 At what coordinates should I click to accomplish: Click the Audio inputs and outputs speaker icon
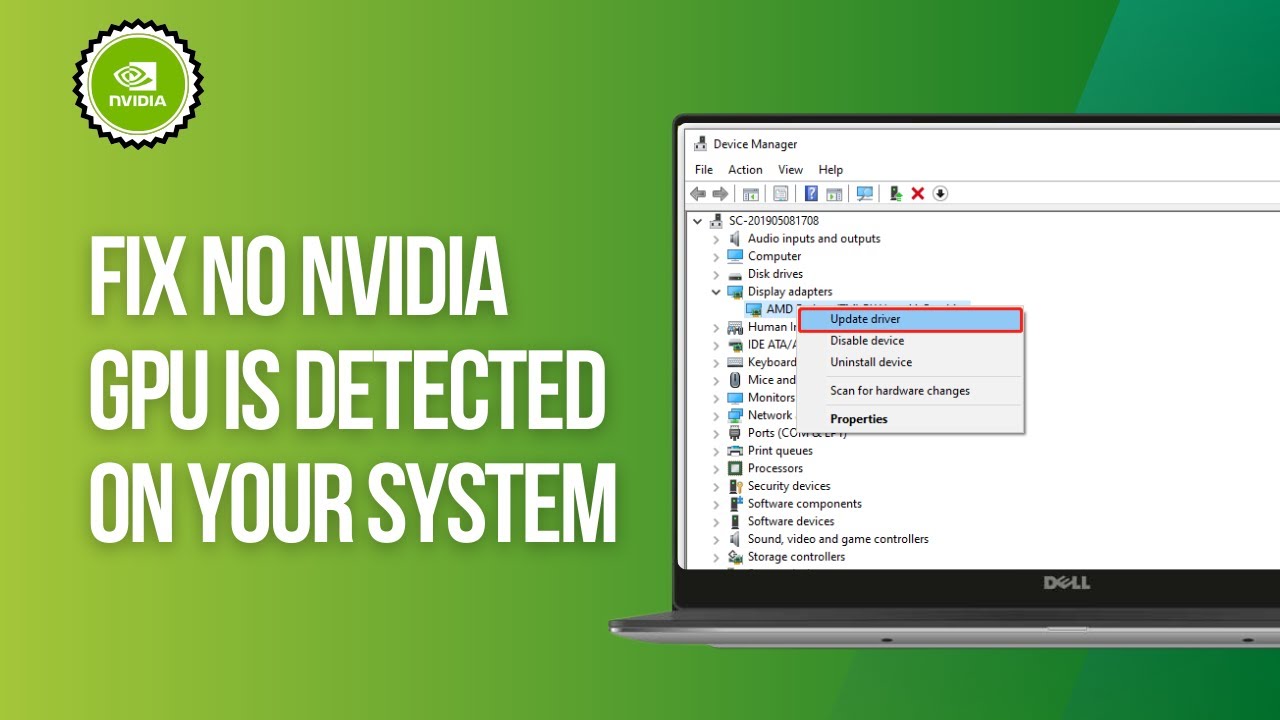click(x=735, y=239)
